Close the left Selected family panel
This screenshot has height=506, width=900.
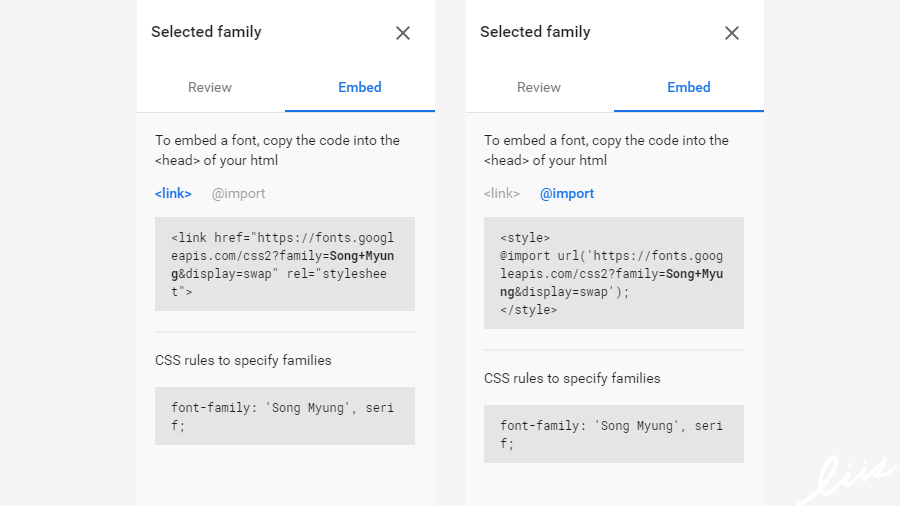(x=403, y=33)
